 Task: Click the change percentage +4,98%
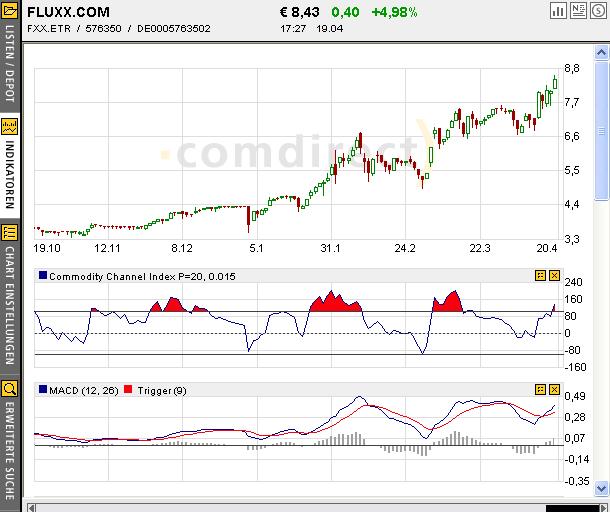tap(394, 12)
